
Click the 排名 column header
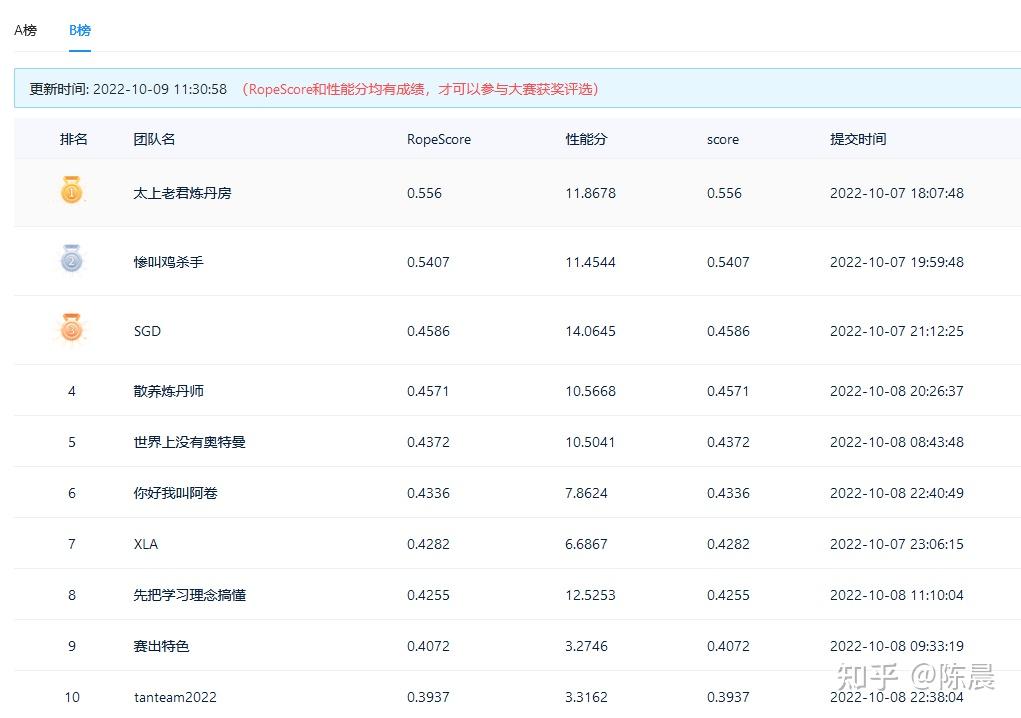click(74, 139)
